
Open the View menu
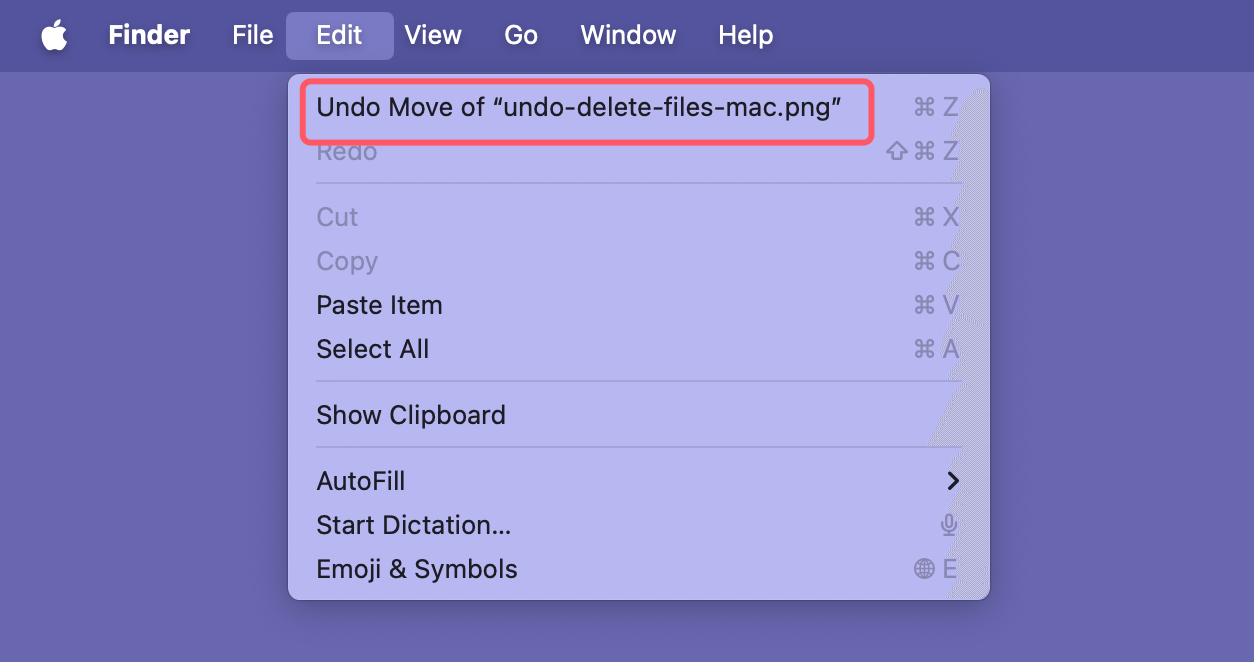[x=433, y=35]
